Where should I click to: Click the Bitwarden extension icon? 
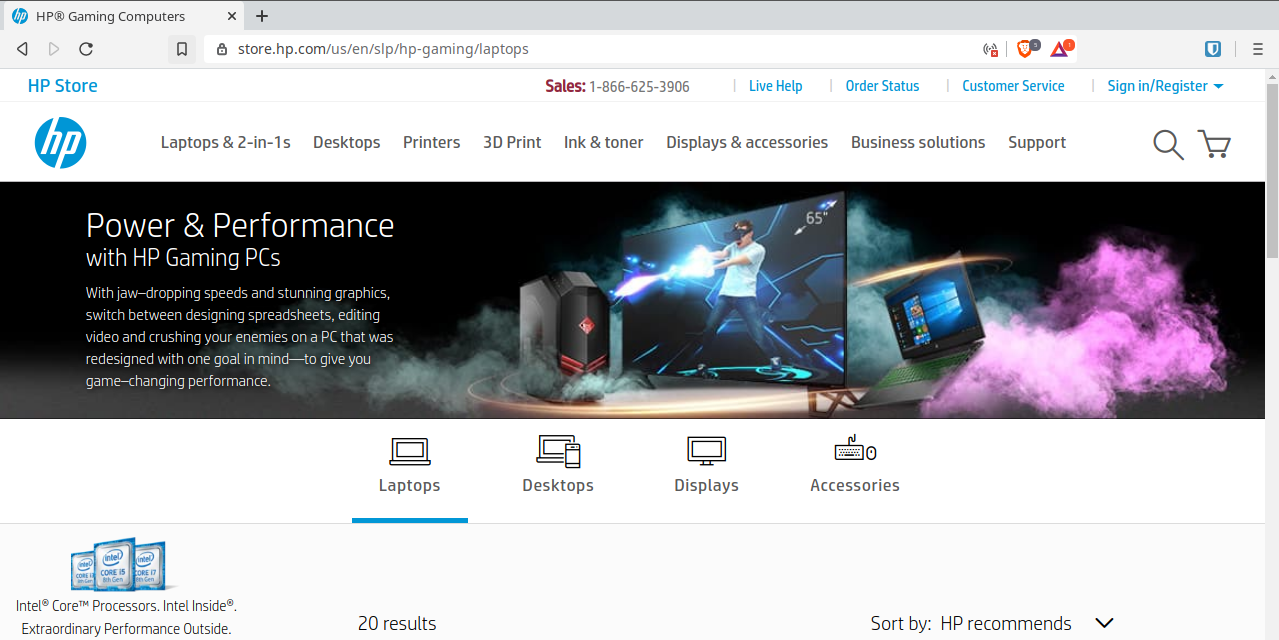pos(1213,49)
